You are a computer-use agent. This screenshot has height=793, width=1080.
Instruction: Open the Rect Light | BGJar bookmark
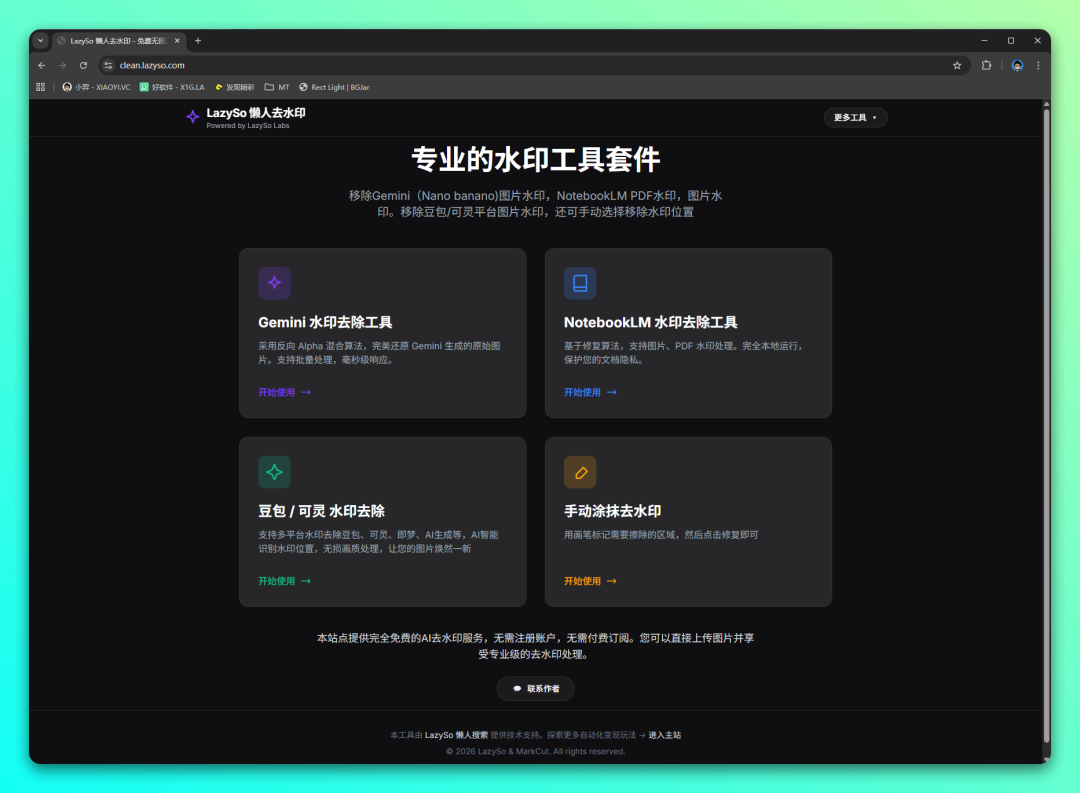tap(334, 87)
